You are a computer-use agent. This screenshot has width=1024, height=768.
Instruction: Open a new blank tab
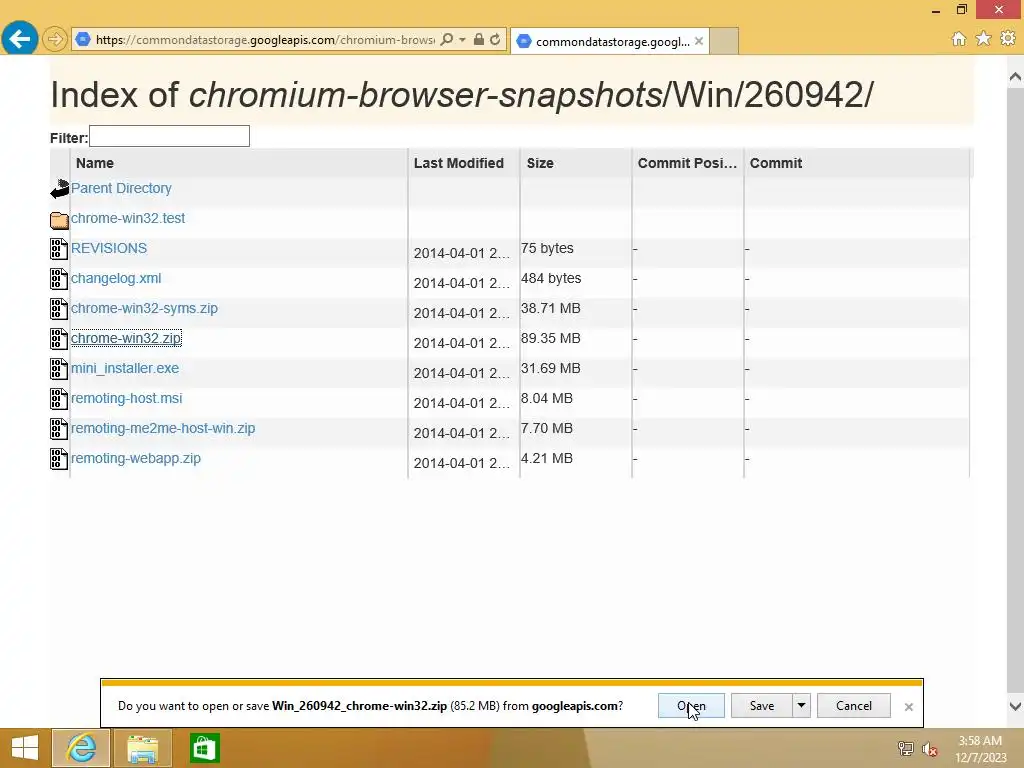(x=724, y=41)
